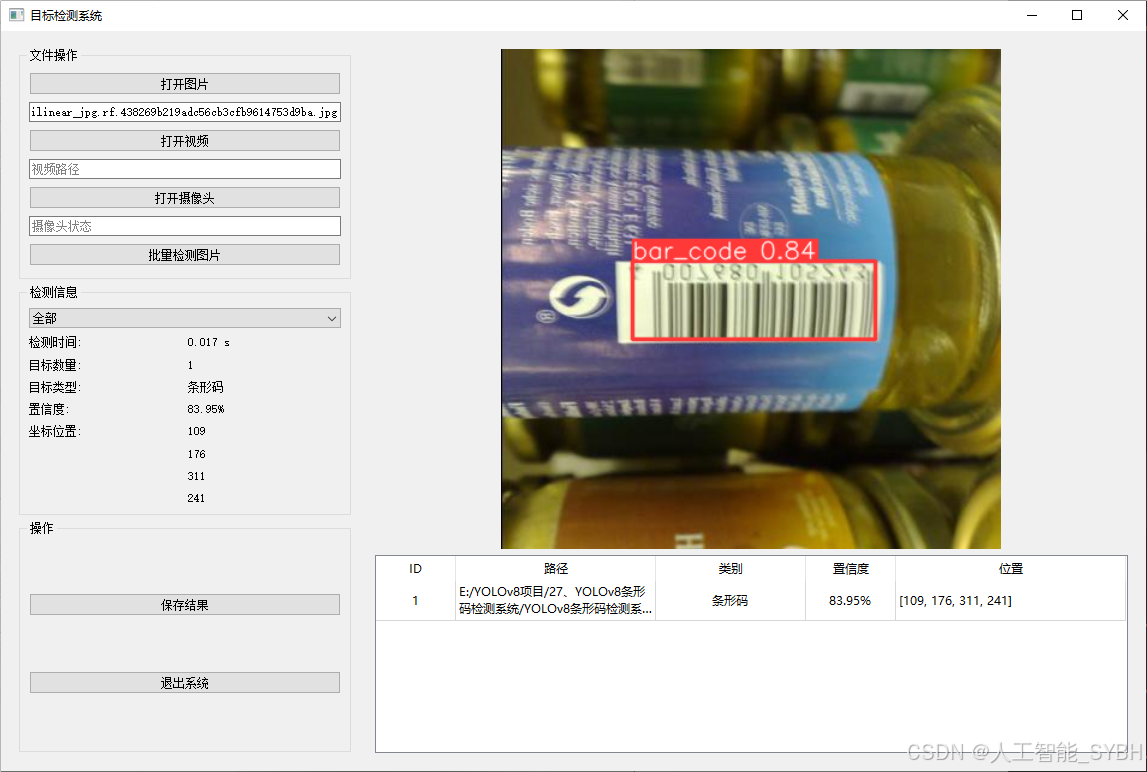Maximize the 目标检测系统 window
Image resolution: width=1147 pixels, height=772 pixels.
click(1077, 15)
